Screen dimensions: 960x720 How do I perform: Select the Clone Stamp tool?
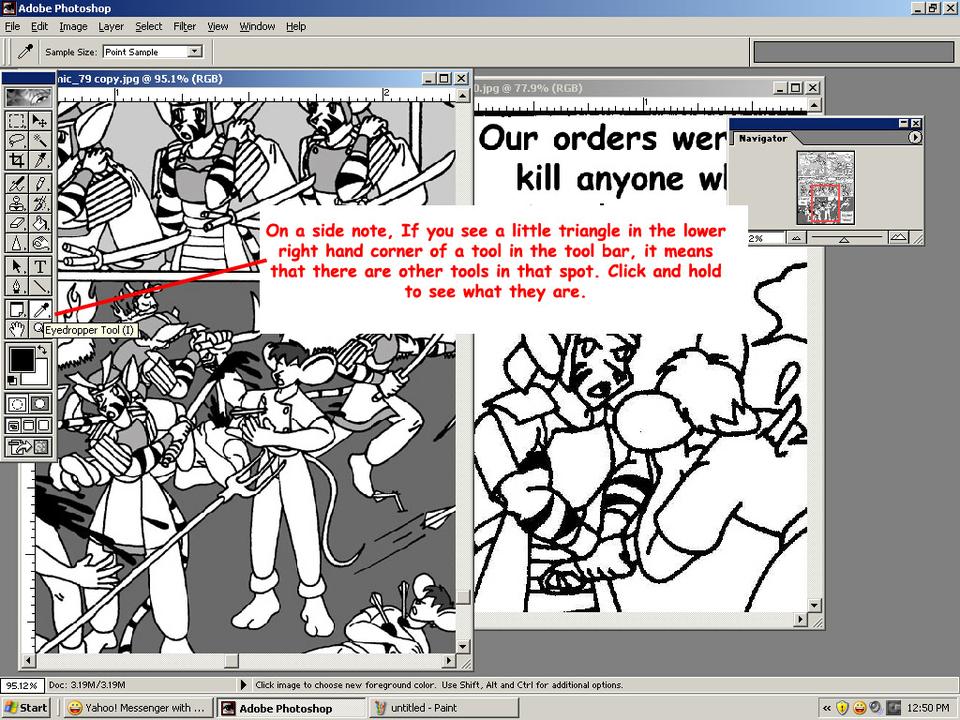point(17,203)
